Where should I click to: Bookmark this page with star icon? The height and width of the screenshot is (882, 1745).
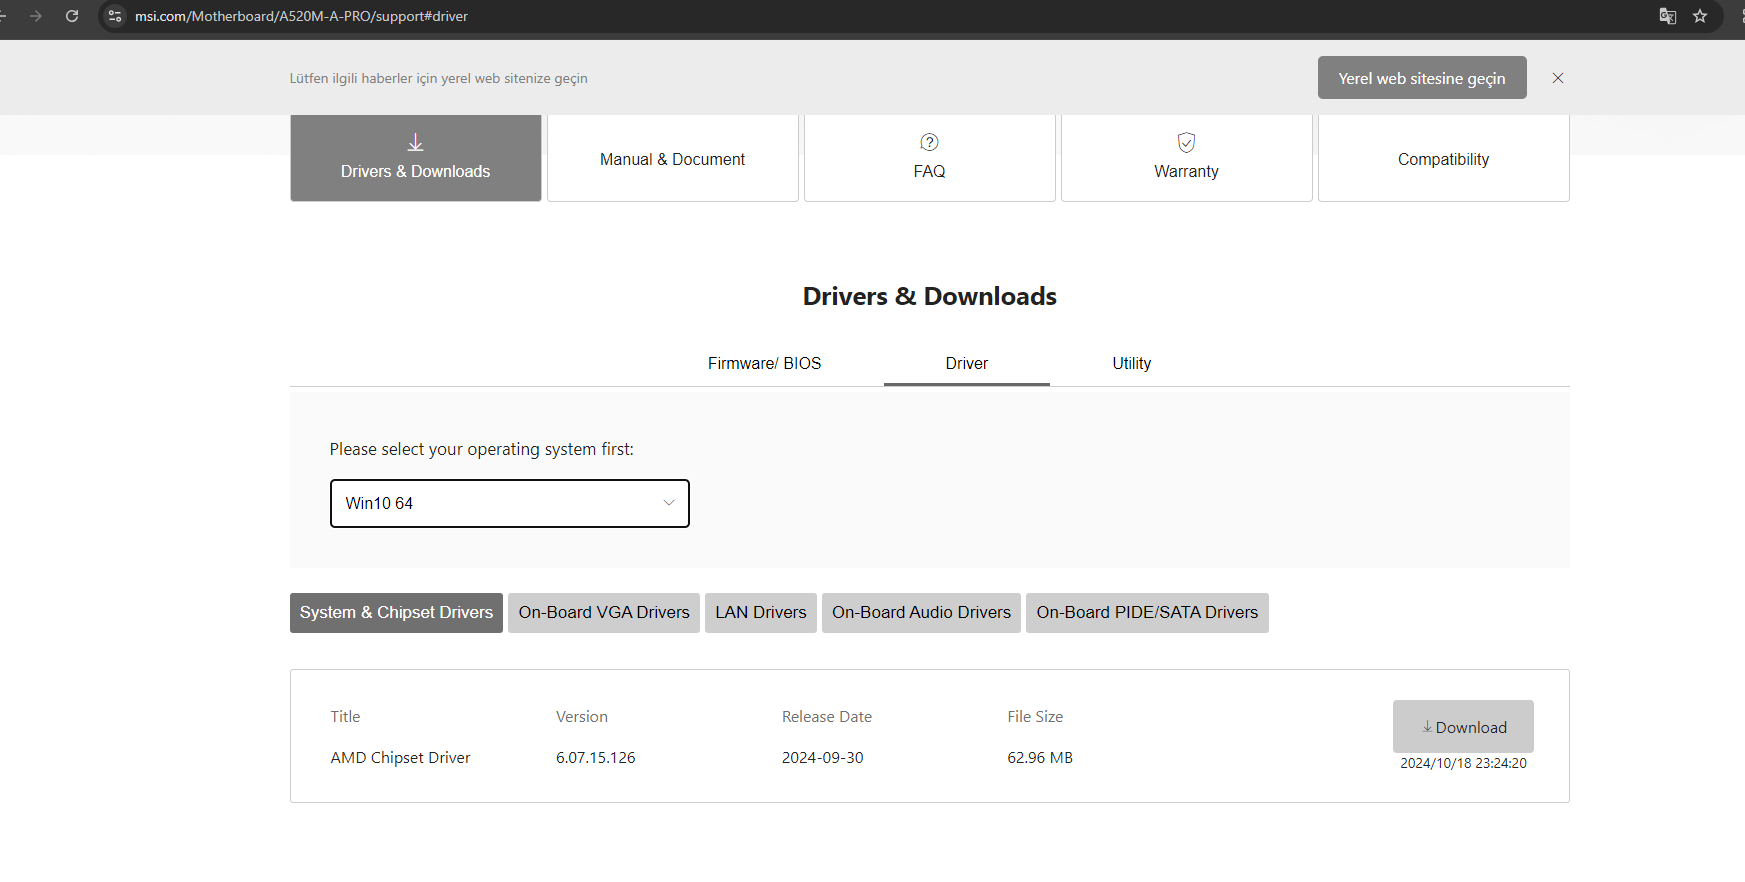pyautogui.click(x=1700, y=16)
